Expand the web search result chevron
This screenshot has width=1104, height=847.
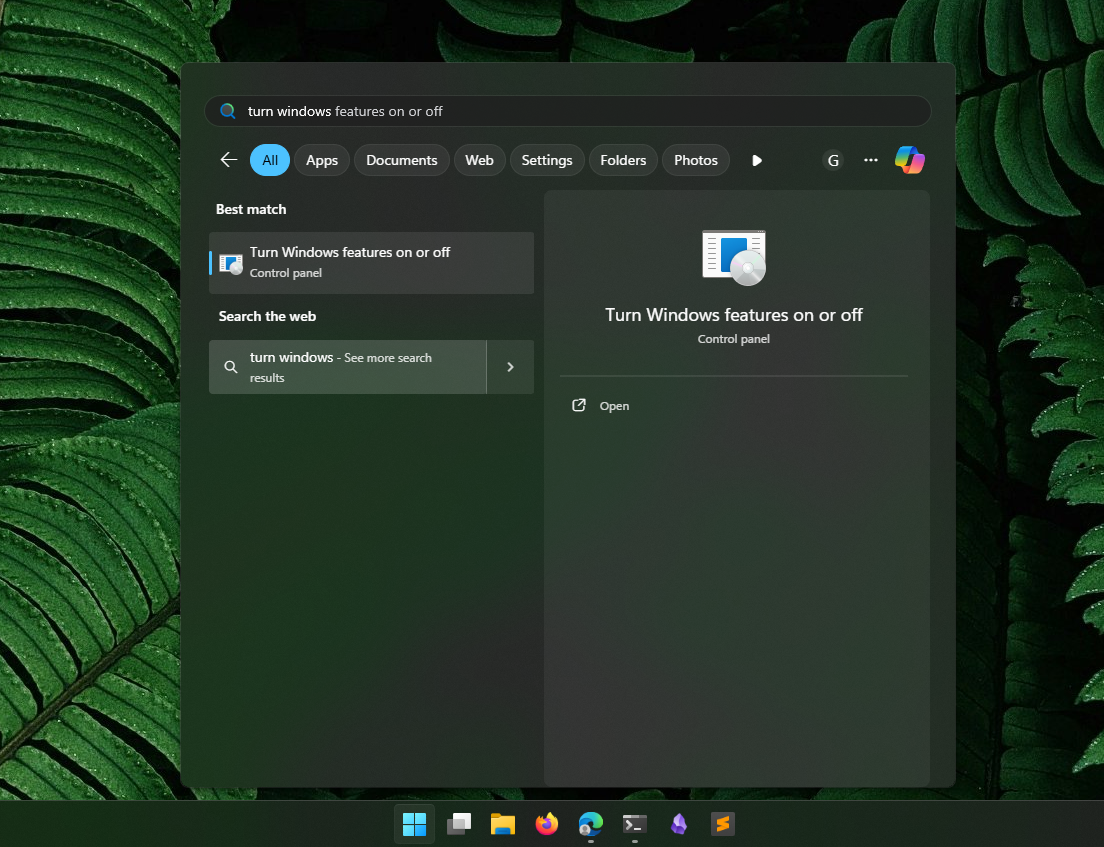[510, 367]
